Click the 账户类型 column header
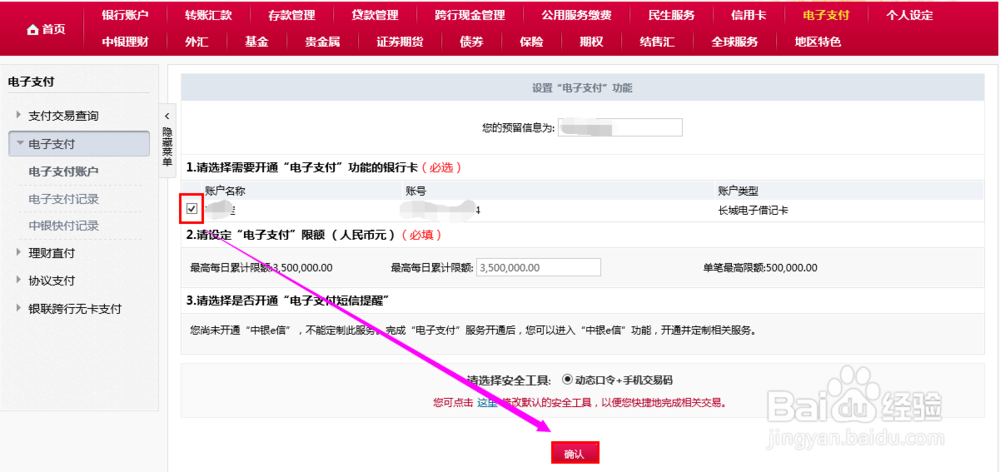The height and width of the screenshot is (472, 1000). click(739, 190)
